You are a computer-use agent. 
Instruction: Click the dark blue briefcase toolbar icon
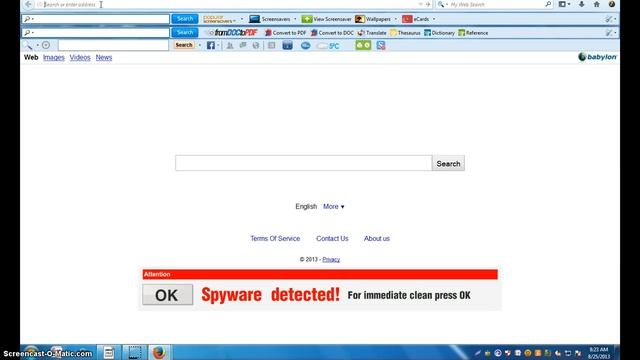tap(287, 45)
